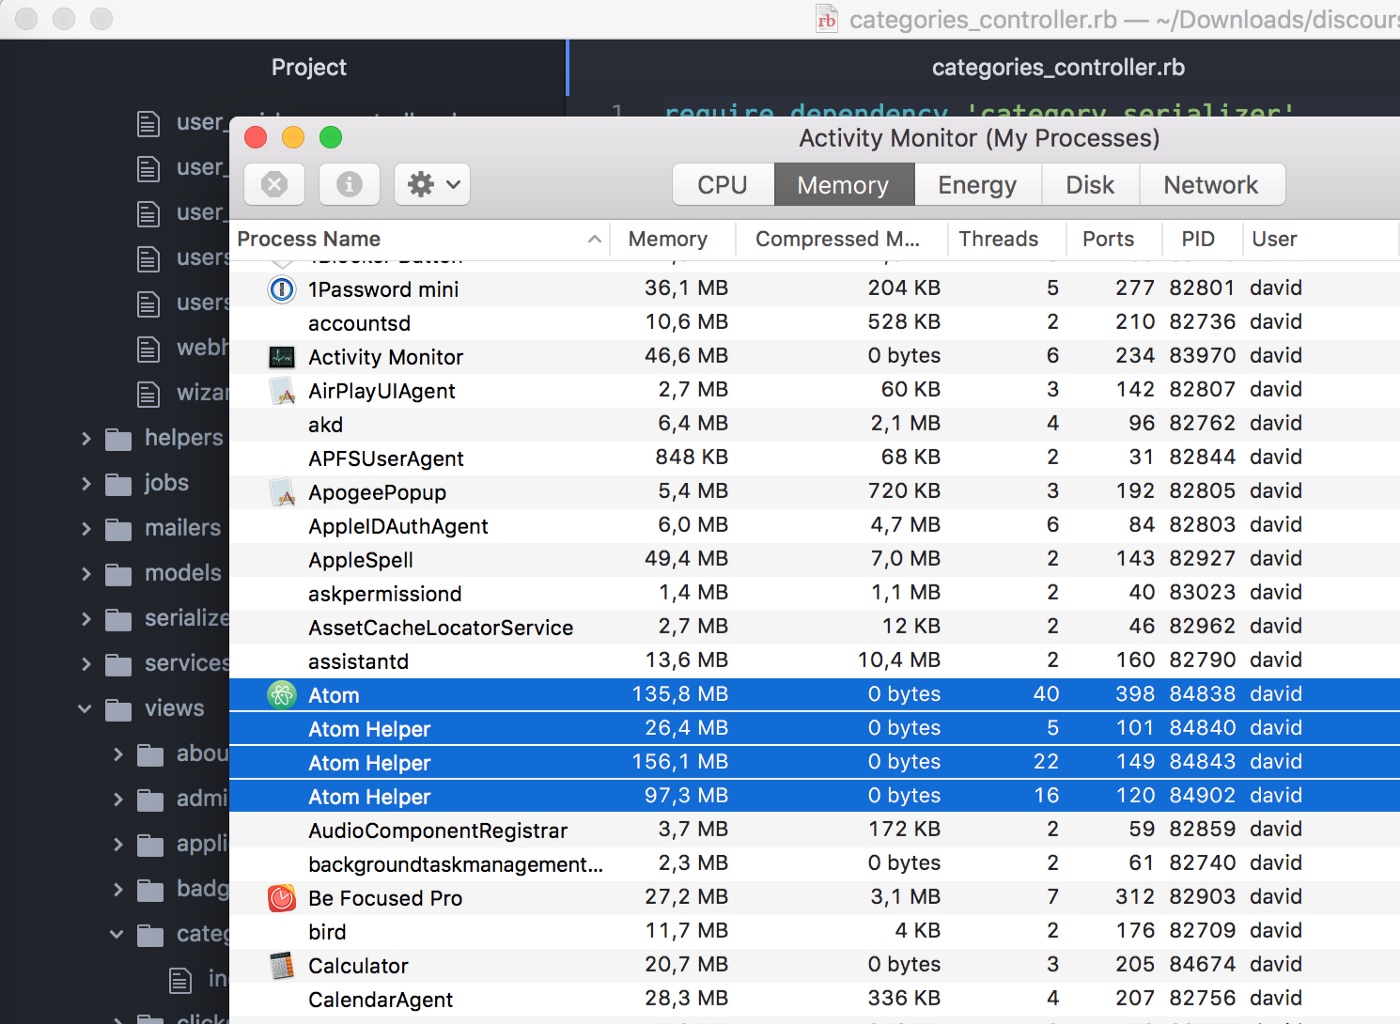Click the process Info inspect icon

pos(349,184)
